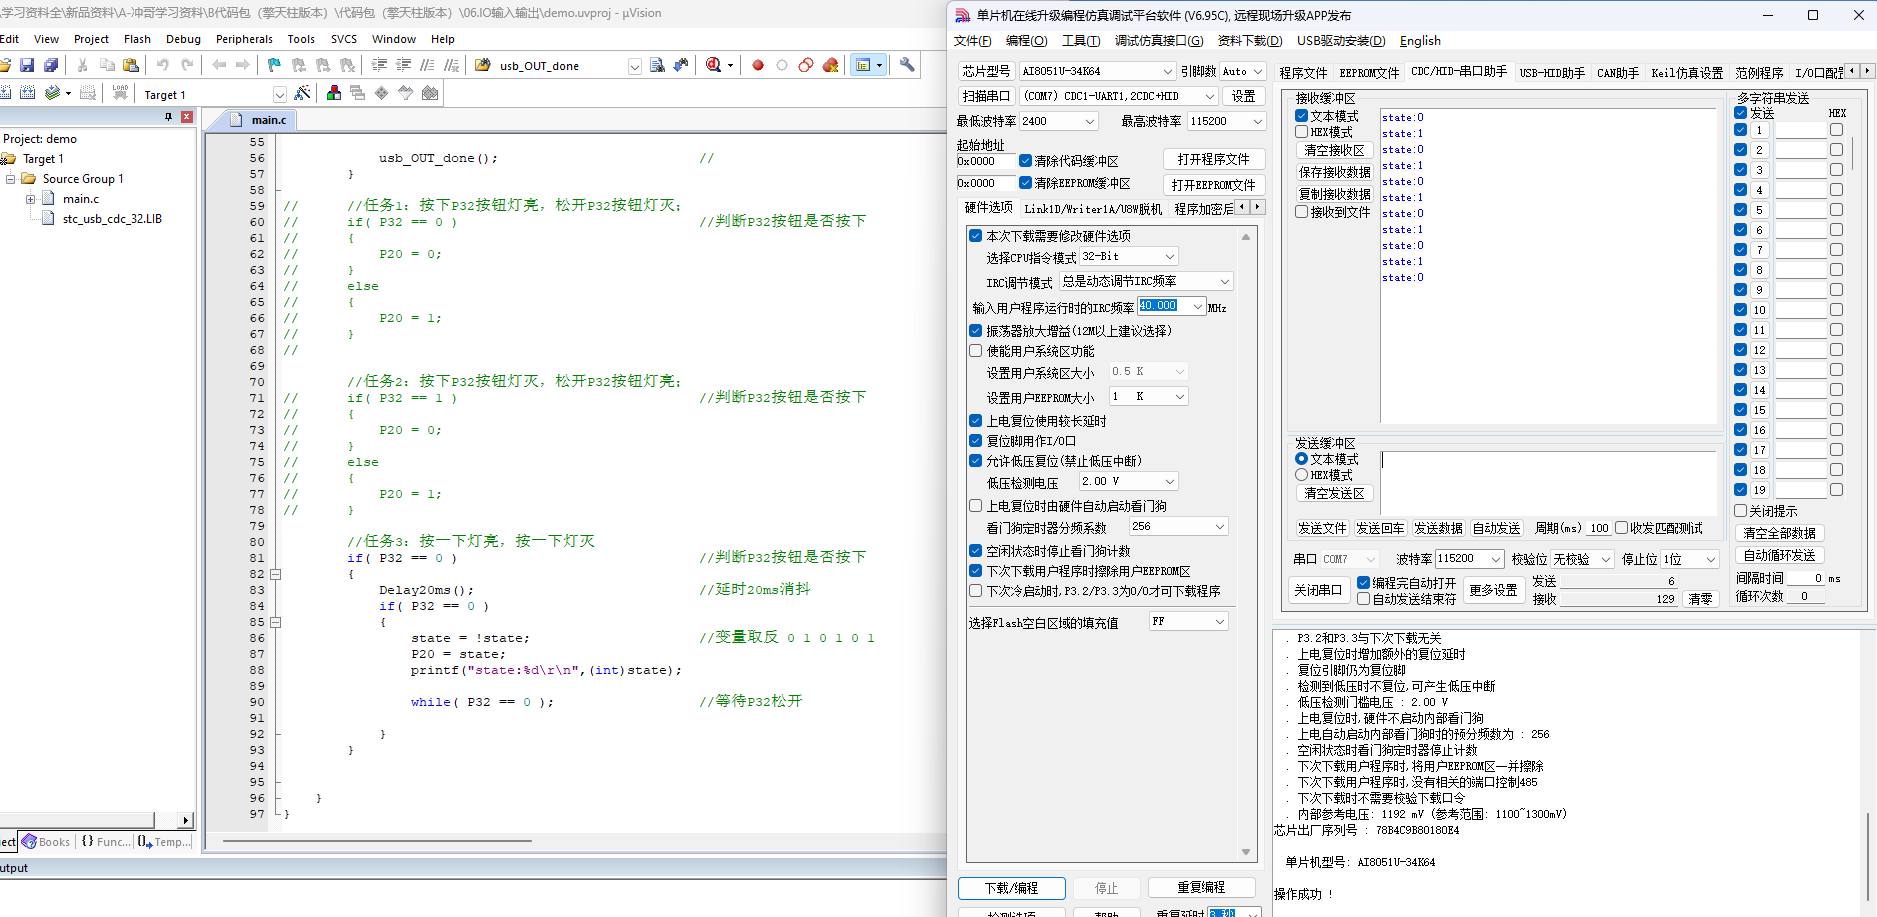Click the 下载/编程 button
This screenshot has width=1877, height=917.
coord(1011,888)
